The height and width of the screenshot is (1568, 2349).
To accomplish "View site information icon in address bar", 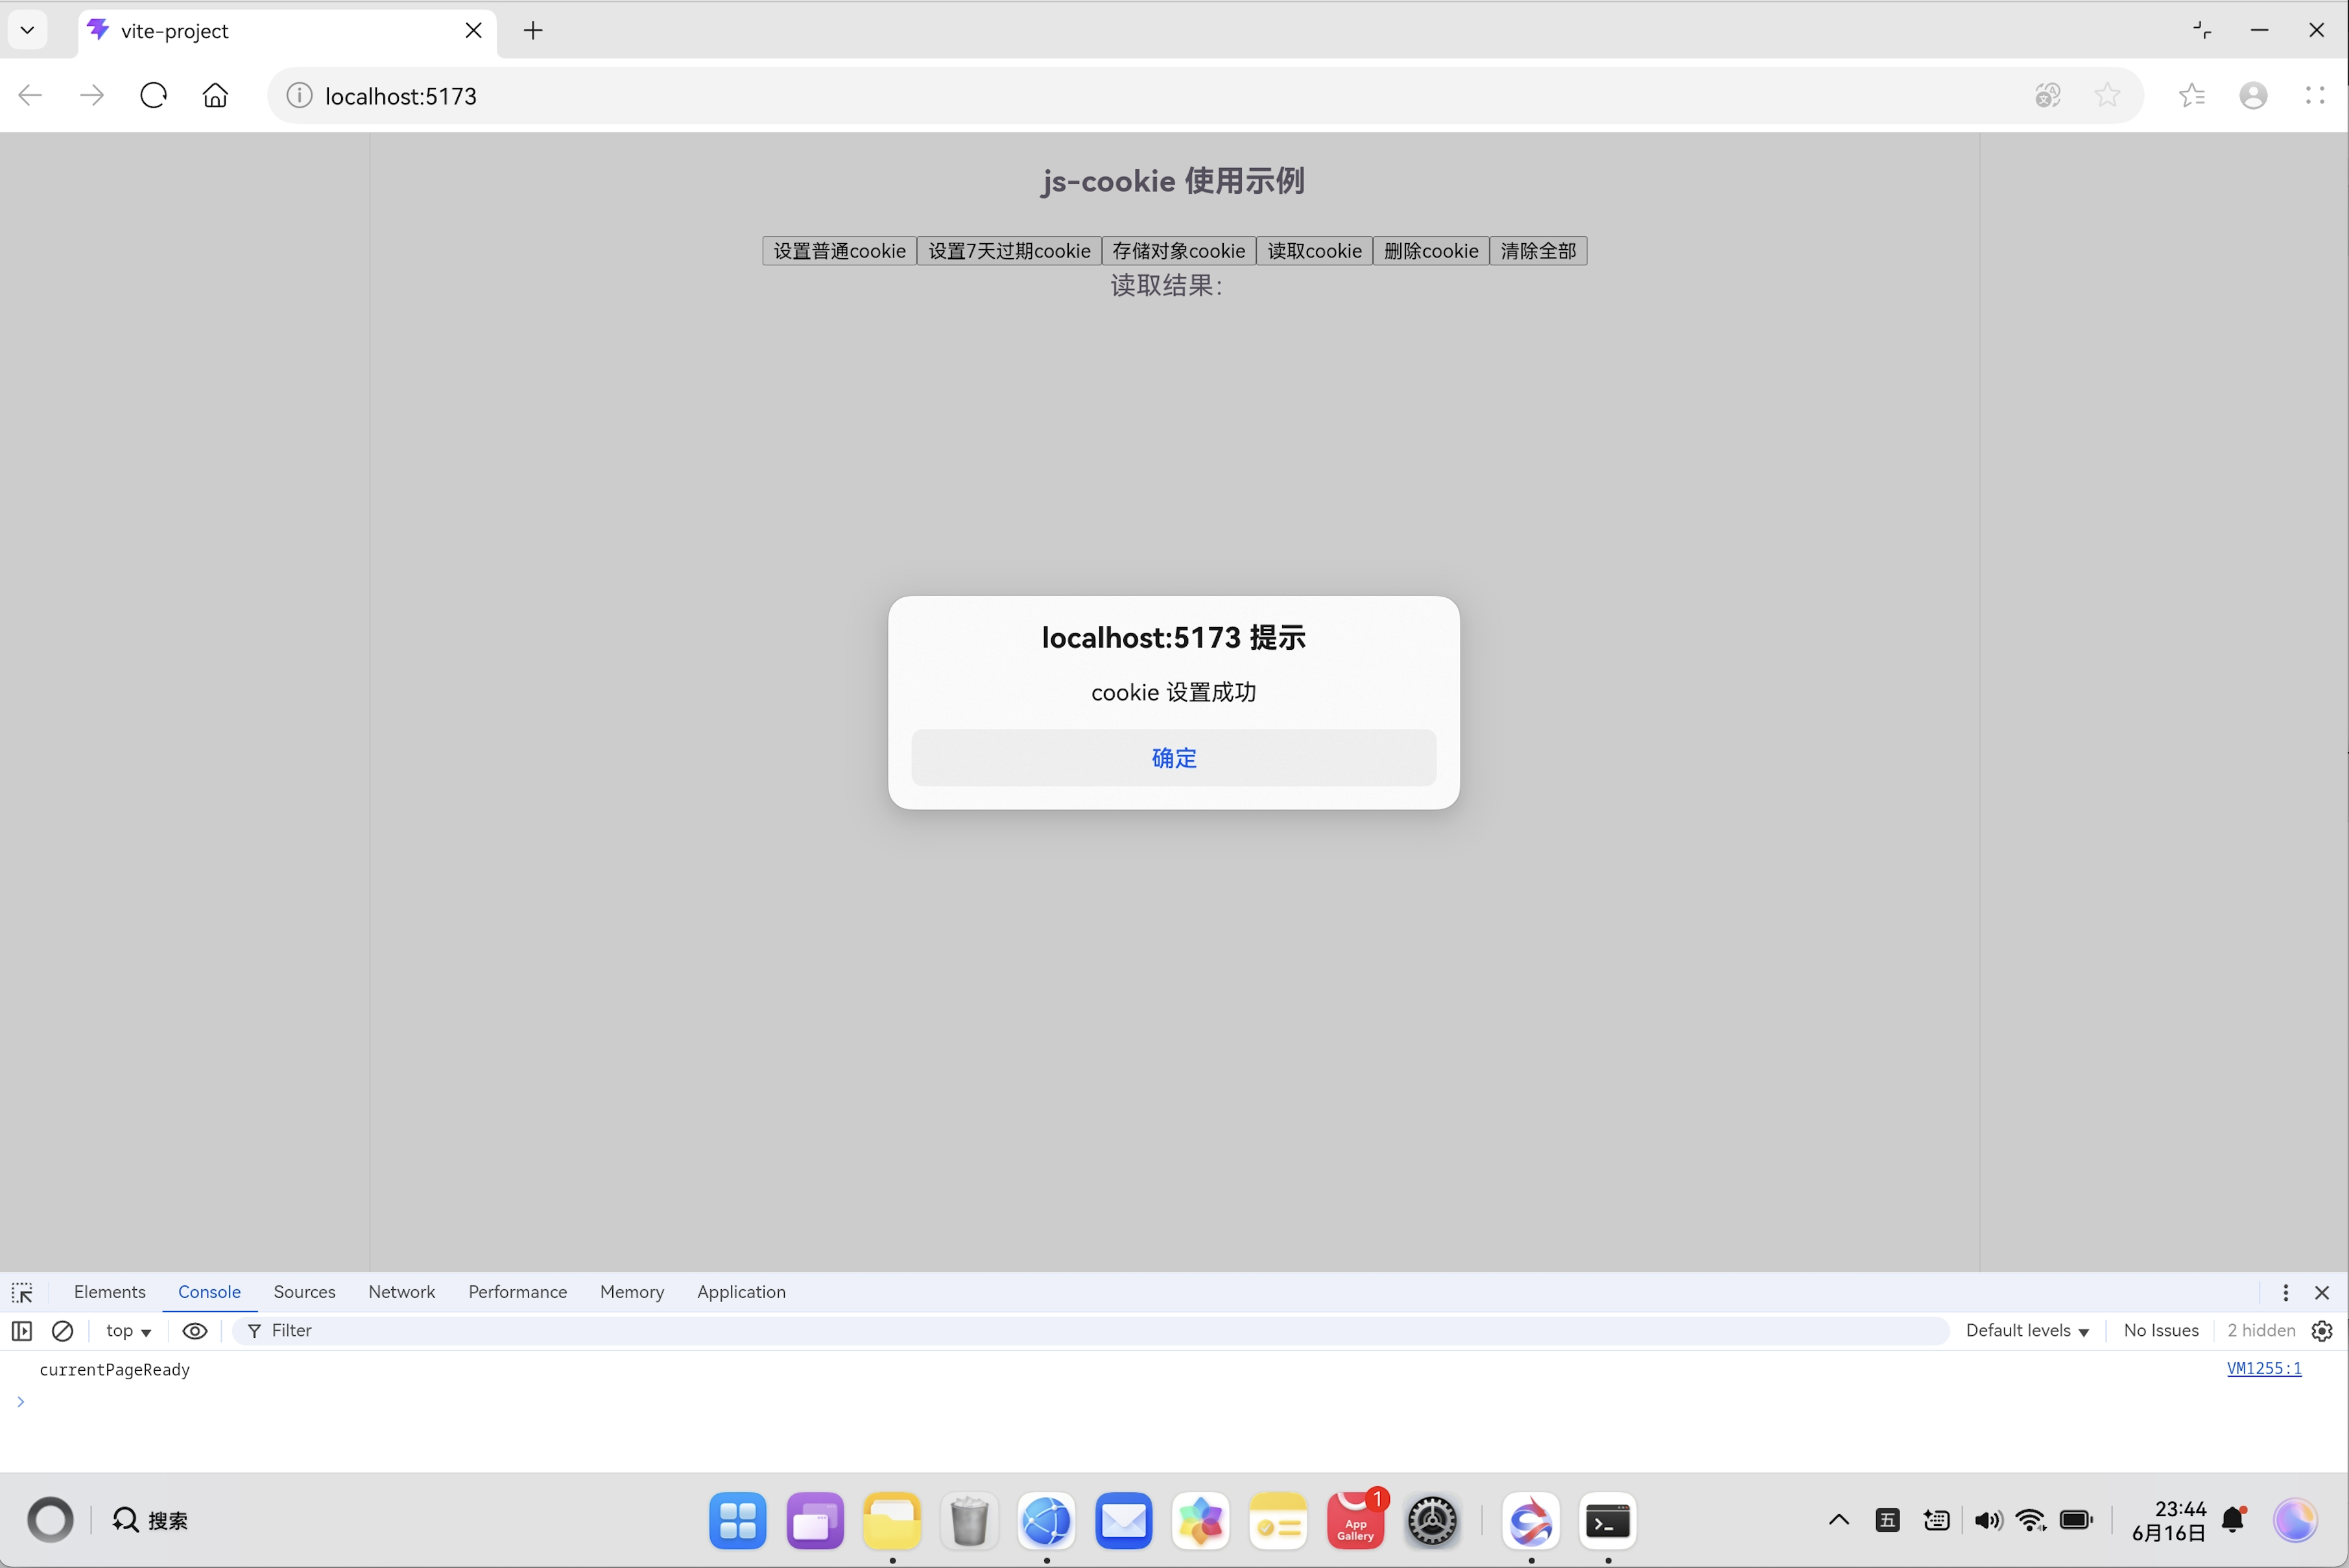I will point(299,95).
